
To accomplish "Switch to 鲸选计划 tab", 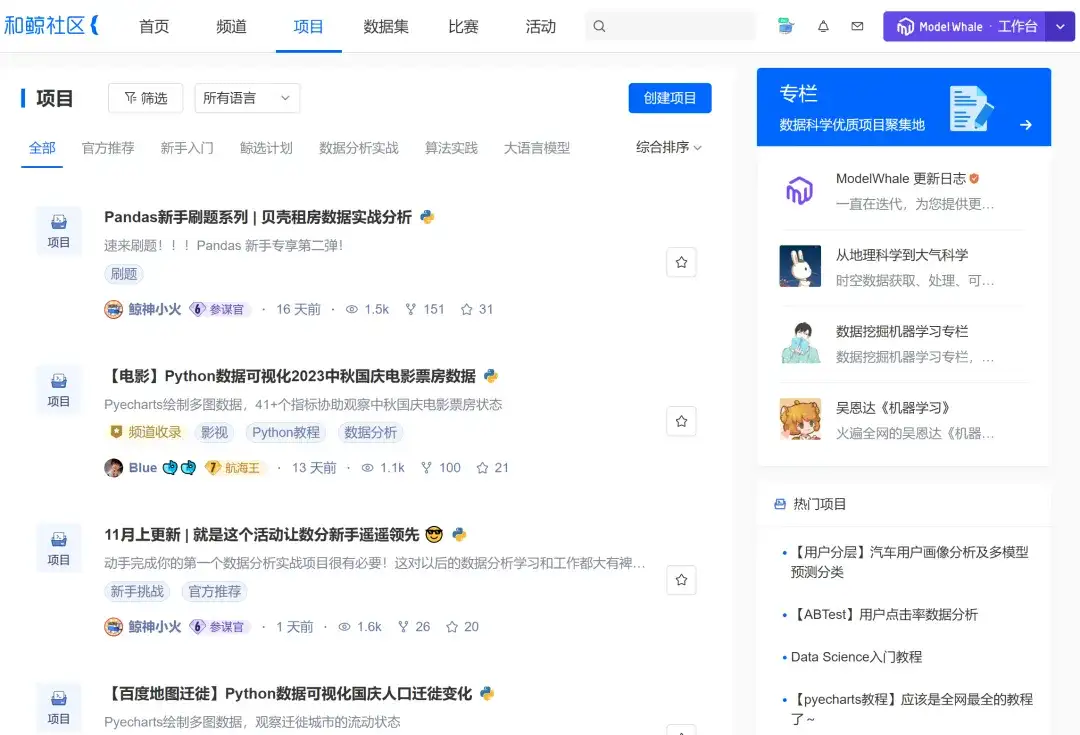I will 266,148.
